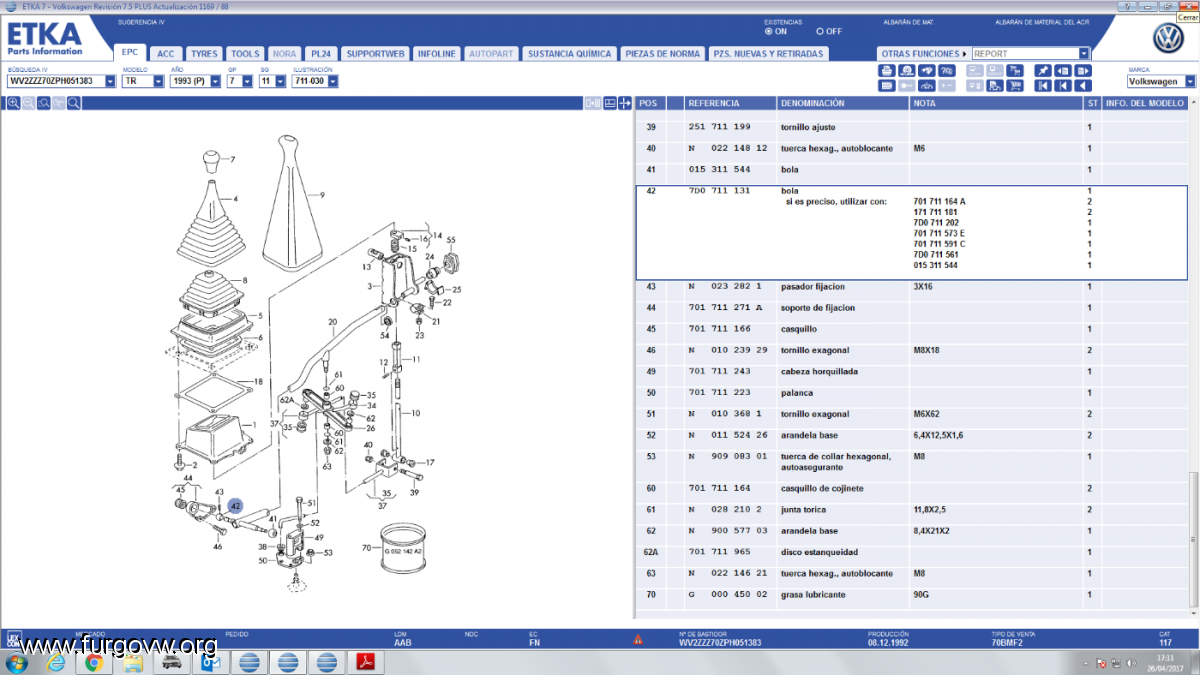Open the Búsqueda IV VIN dropdown
This screenshot has height=675, width=1200.
tap(110, 81)
